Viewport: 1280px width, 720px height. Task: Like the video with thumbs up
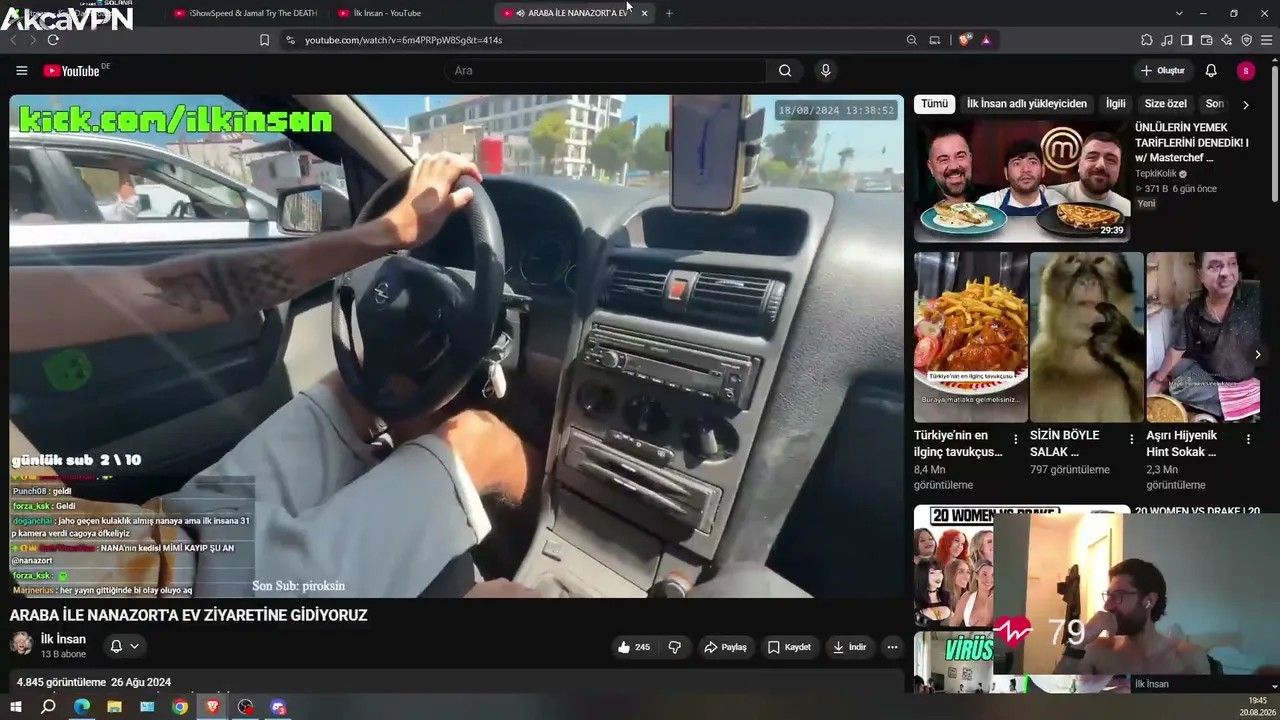point(634,647)
